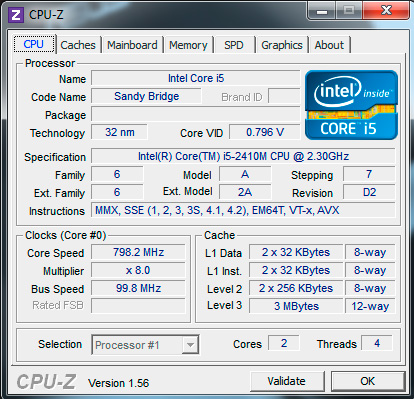Open the Mainboard tab
414x399 pixels.
pos(132,45)
